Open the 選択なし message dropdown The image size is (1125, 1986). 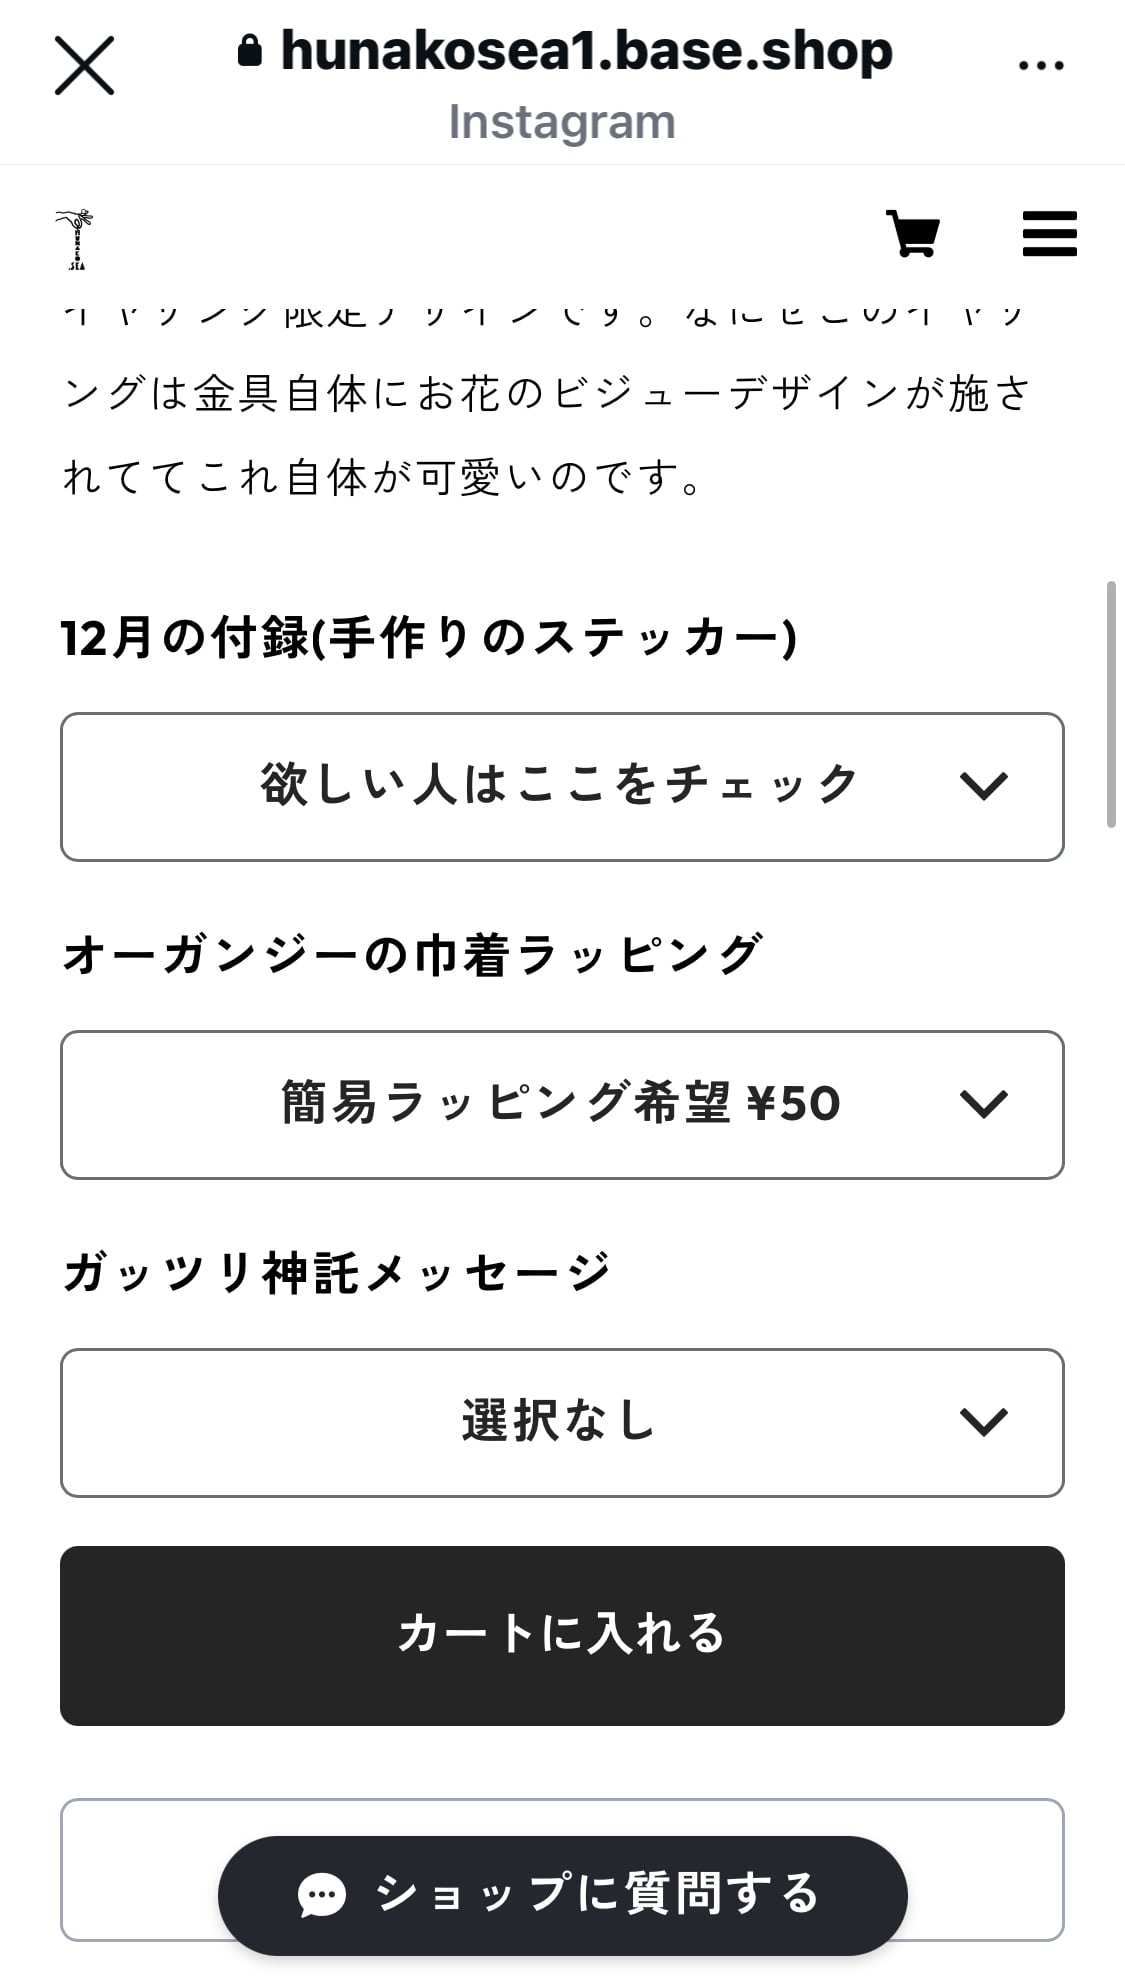click(x=561, y=1422)
